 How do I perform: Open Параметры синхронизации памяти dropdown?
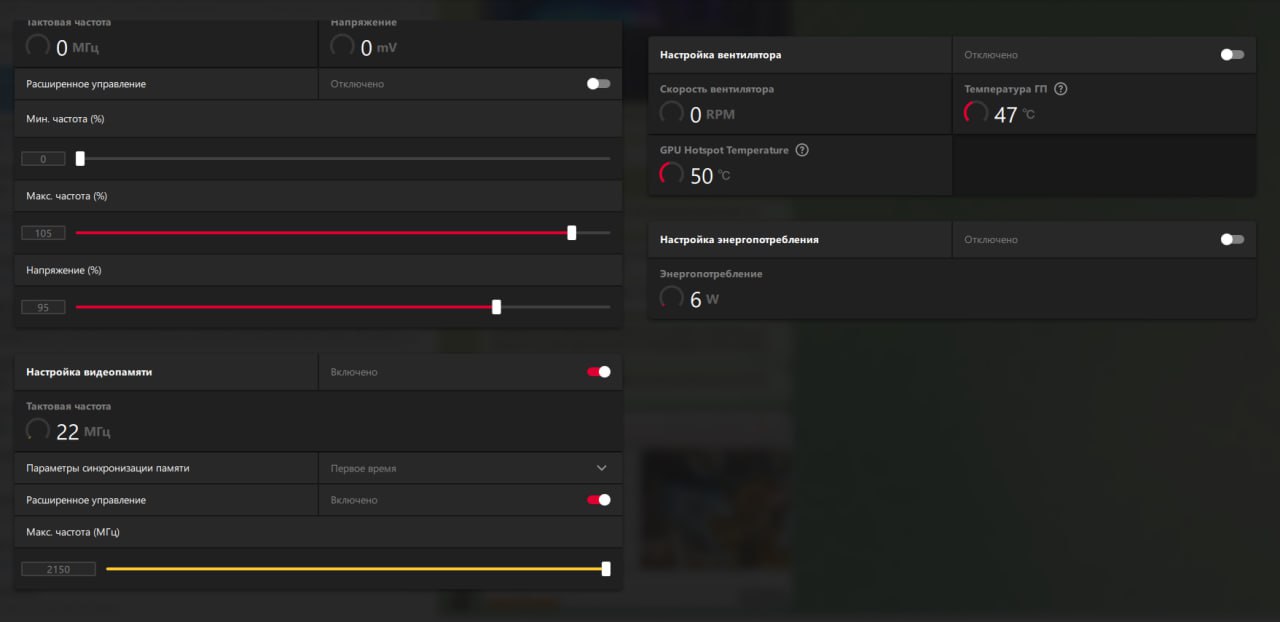[470, 468]
